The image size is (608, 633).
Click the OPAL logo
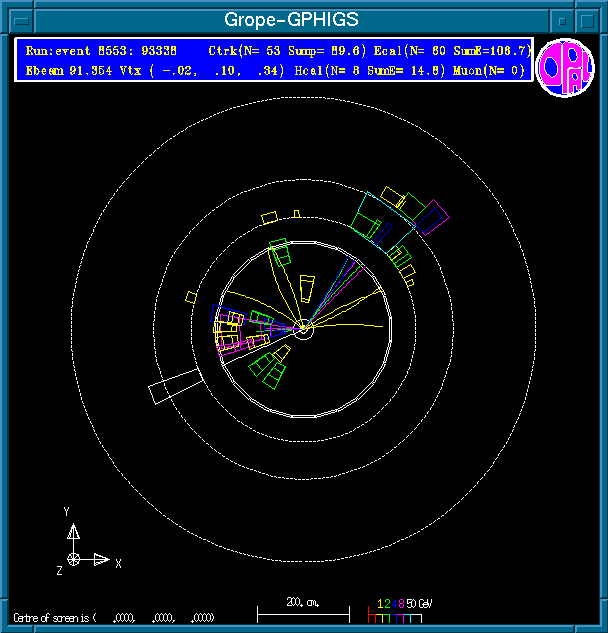[x=565, y=68]
